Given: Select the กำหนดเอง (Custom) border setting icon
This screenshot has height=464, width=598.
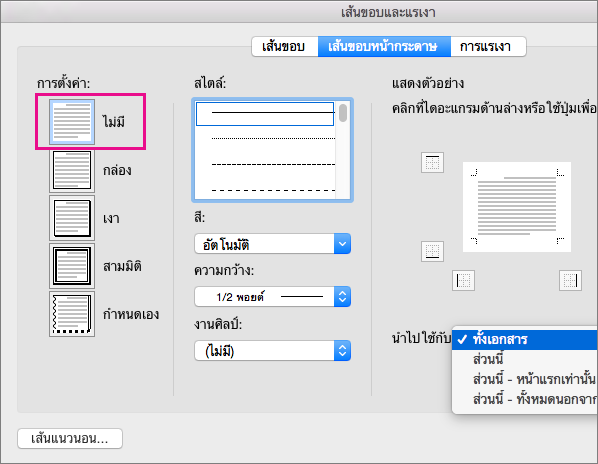Looking at the screenshot, I should point(72,314).
